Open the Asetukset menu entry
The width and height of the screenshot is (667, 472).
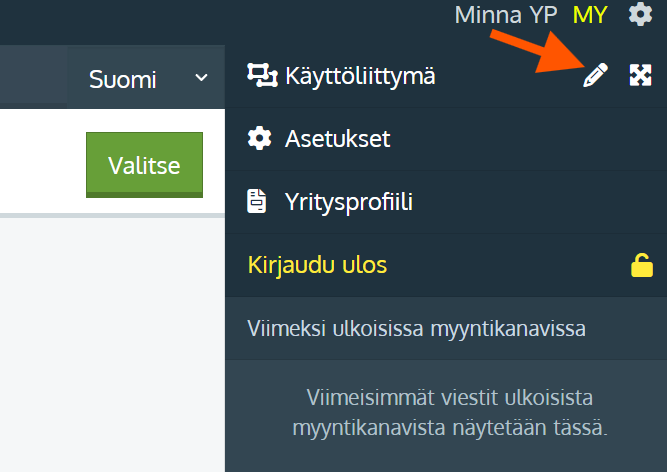tap(337, 138)
